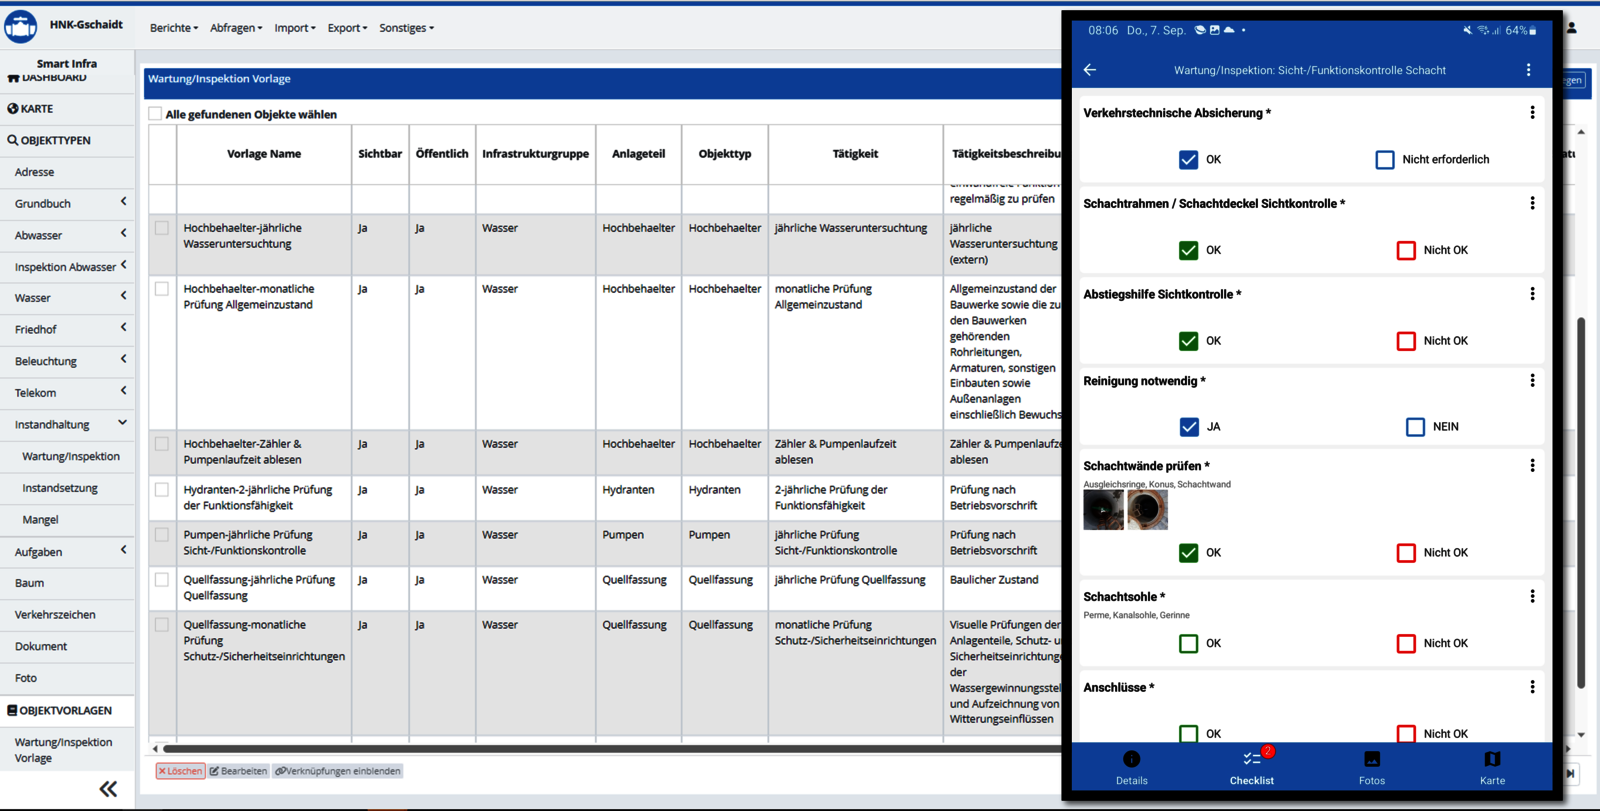Open first Schachtwände photo thumbnail
The image size is (1600, 811).
1103,510
